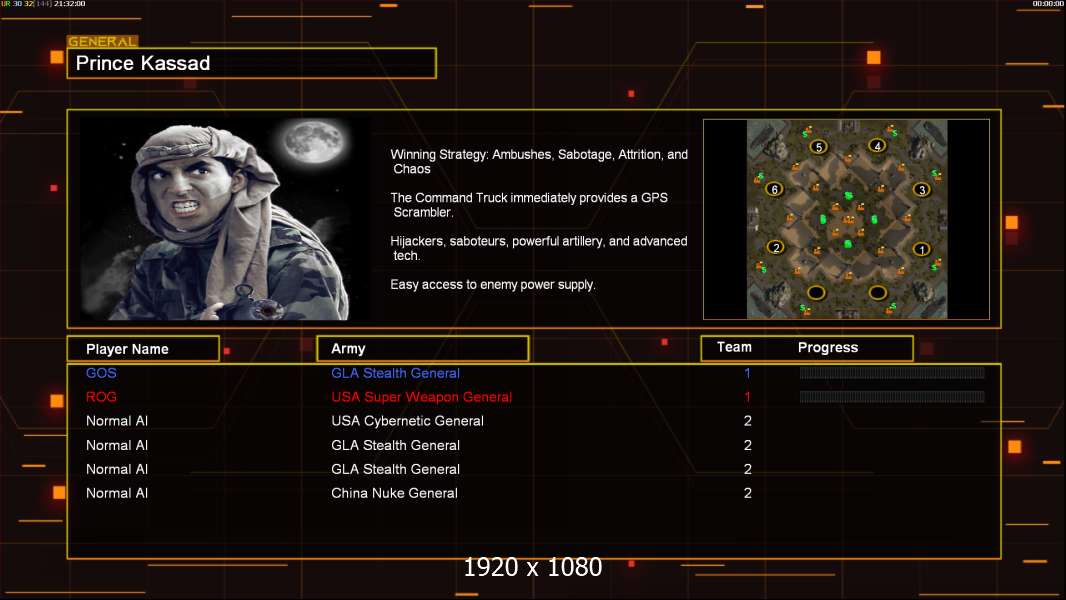Select player GOS in the list
This screenshot has height=600, width=1066.
tap(101, 373)
